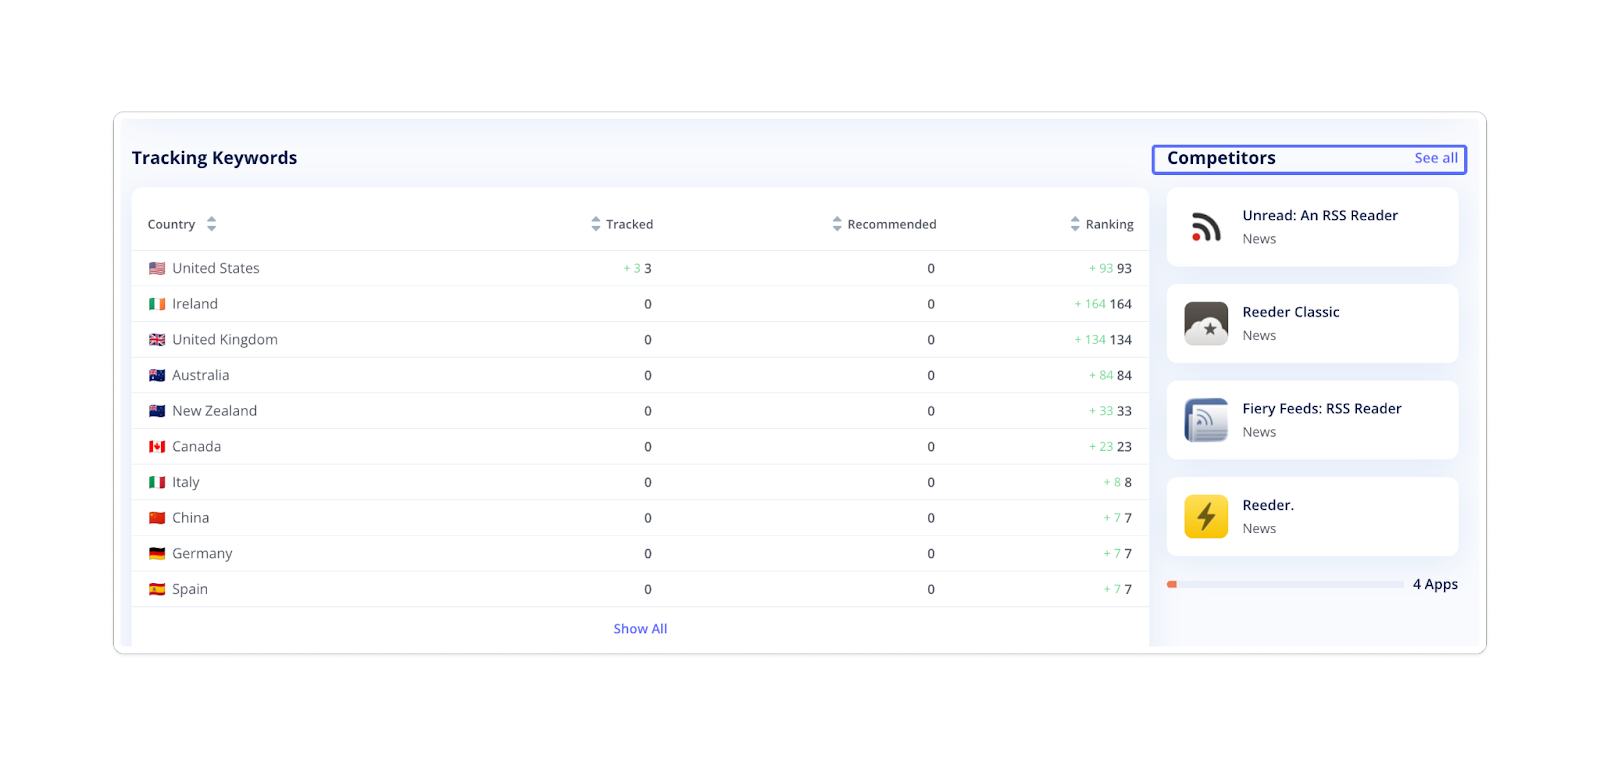Click the Australia flag icon
This screenshot has width=1600, height=769.
pos(157,375)
